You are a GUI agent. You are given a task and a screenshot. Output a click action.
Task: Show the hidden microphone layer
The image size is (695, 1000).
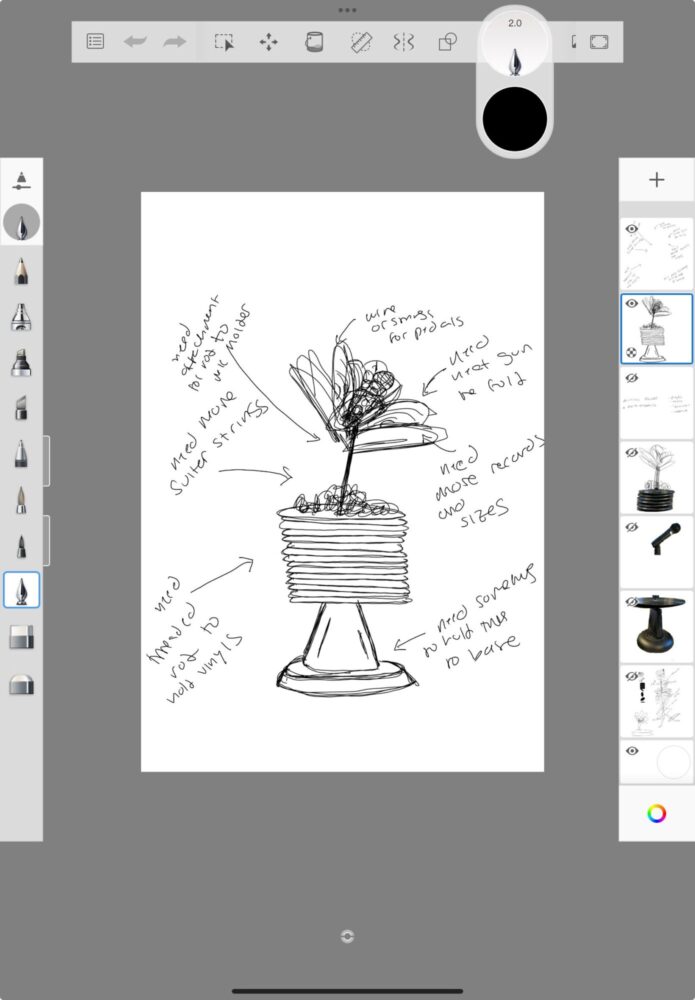pyautogui.click(x=631, y=526)
